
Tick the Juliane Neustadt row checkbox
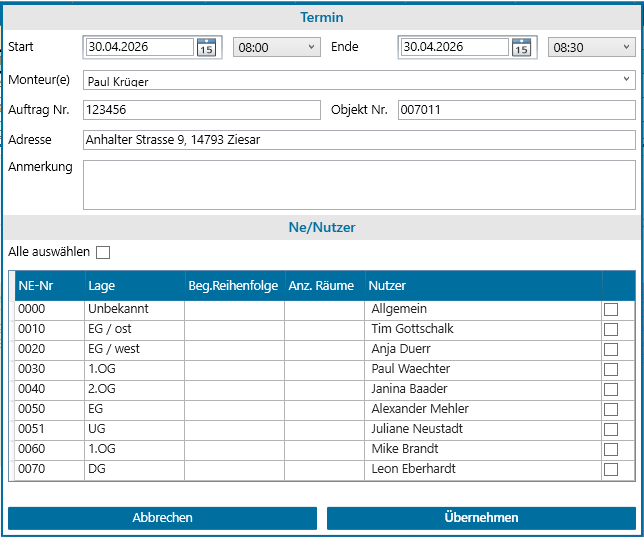tap(611, 429)
